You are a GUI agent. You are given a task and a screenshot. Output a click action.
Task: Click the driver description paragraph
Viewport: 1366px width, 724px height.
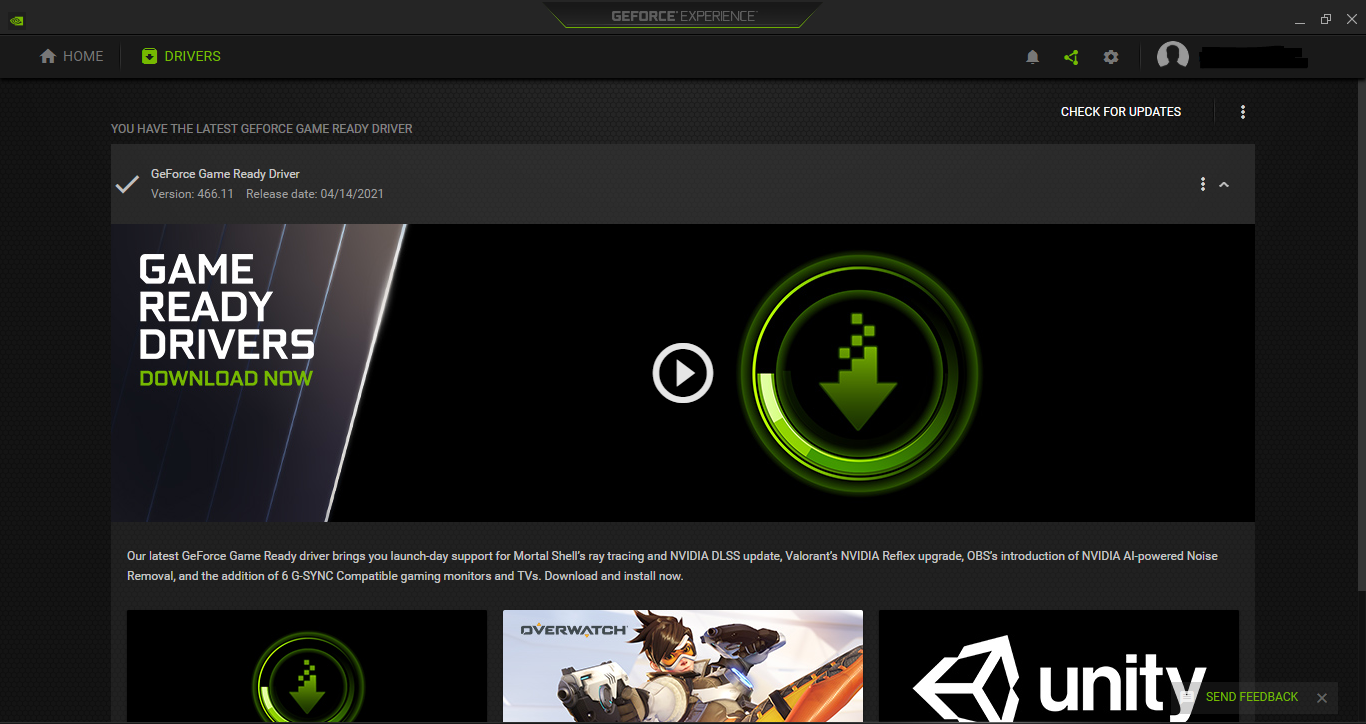(672, 566)
